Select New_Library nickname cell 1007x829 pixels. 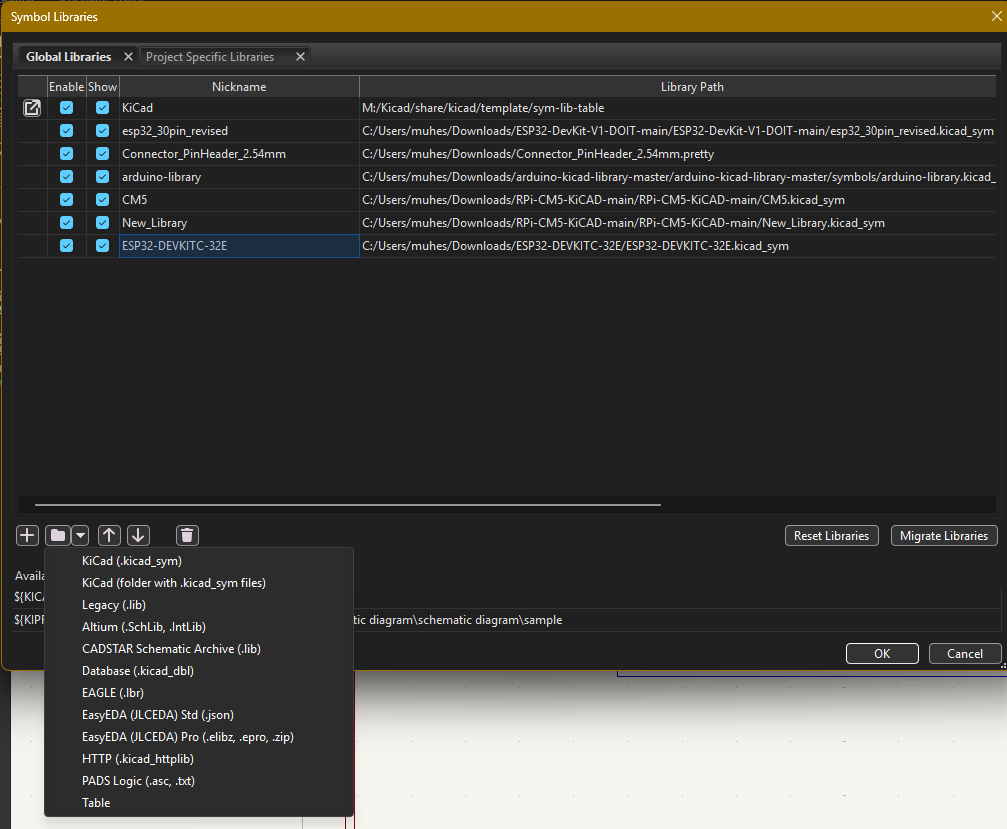239,223
